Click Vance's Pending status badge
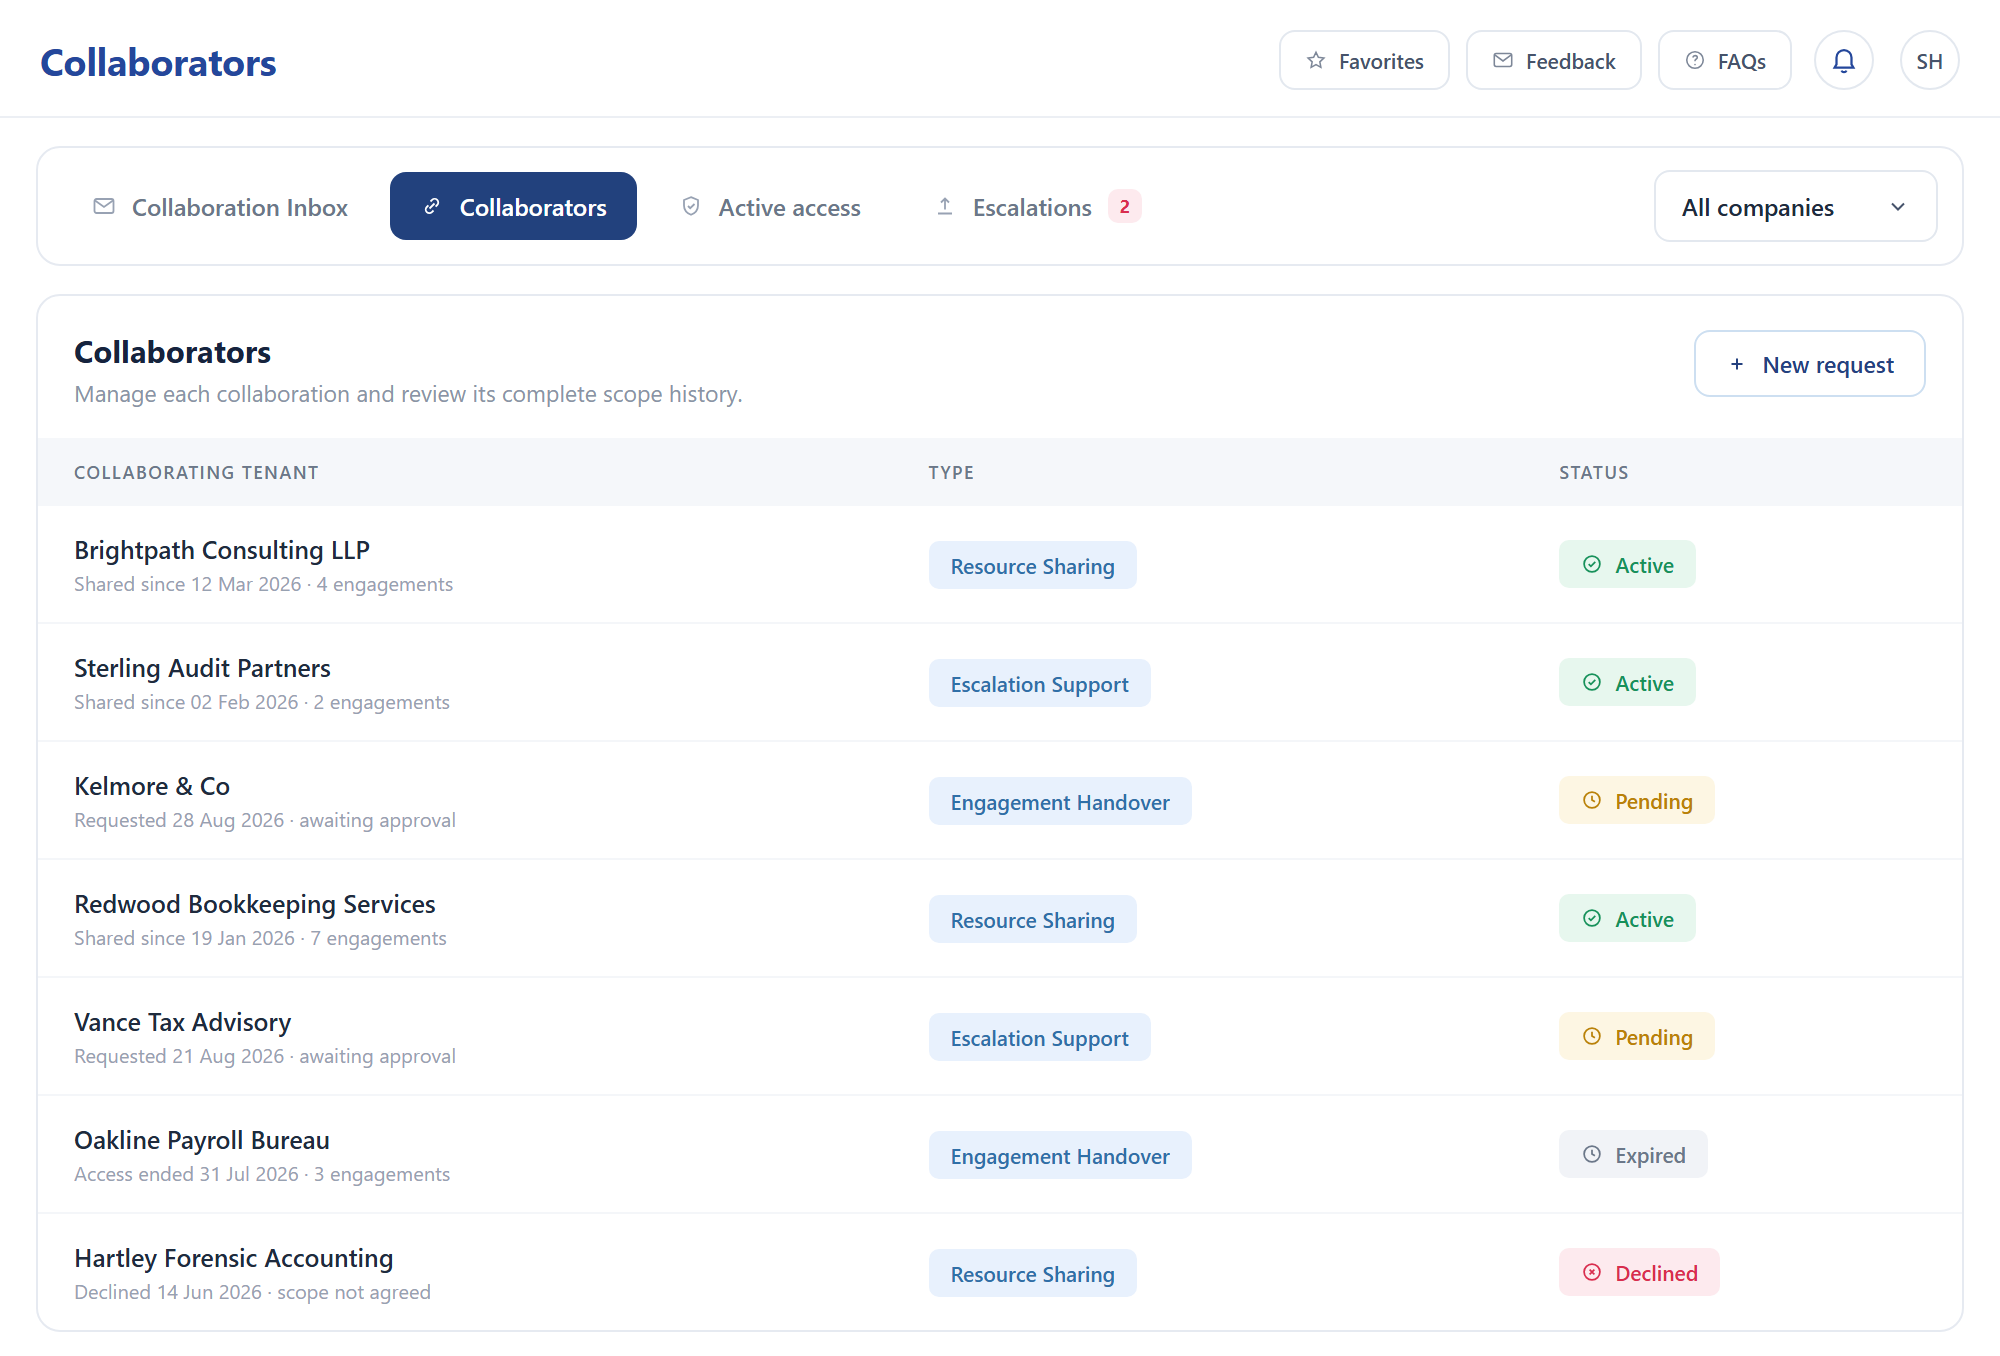 coord(1636,1037)
